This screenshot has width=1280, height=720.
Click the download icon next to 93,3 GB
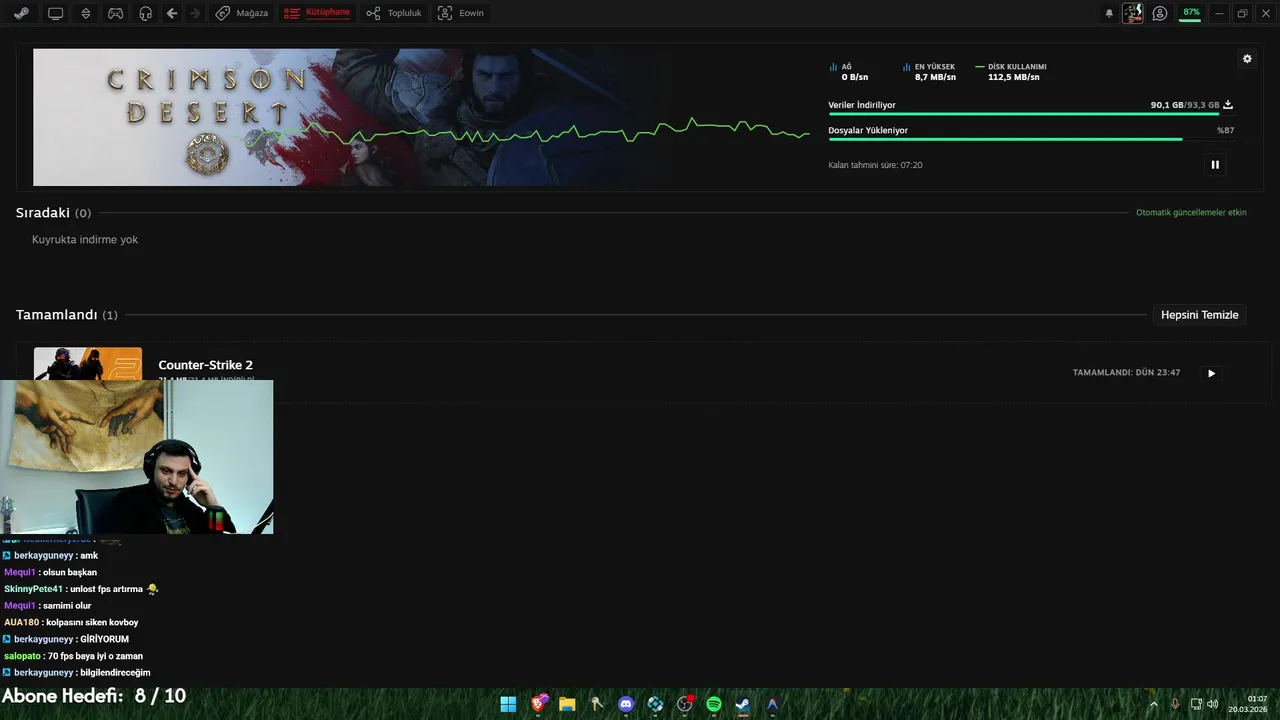tap(1228, 104)
